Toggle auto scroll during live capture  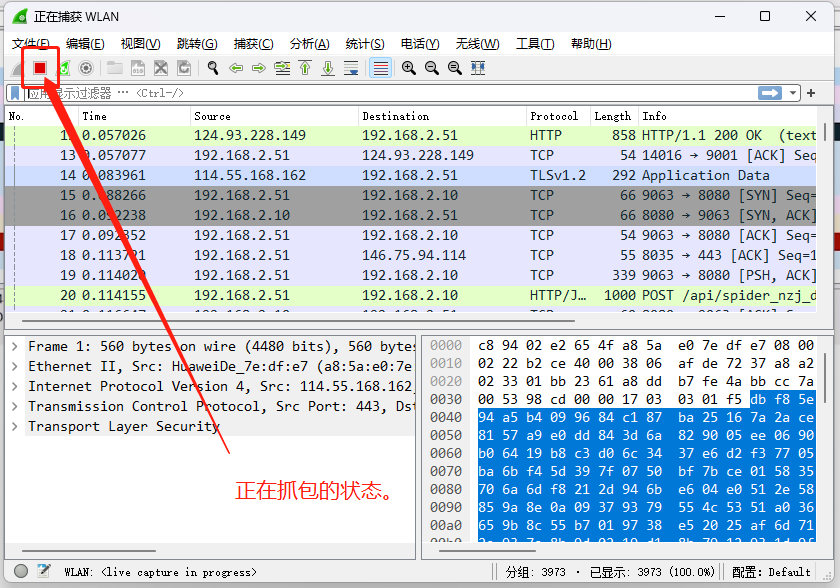[351, 68]
